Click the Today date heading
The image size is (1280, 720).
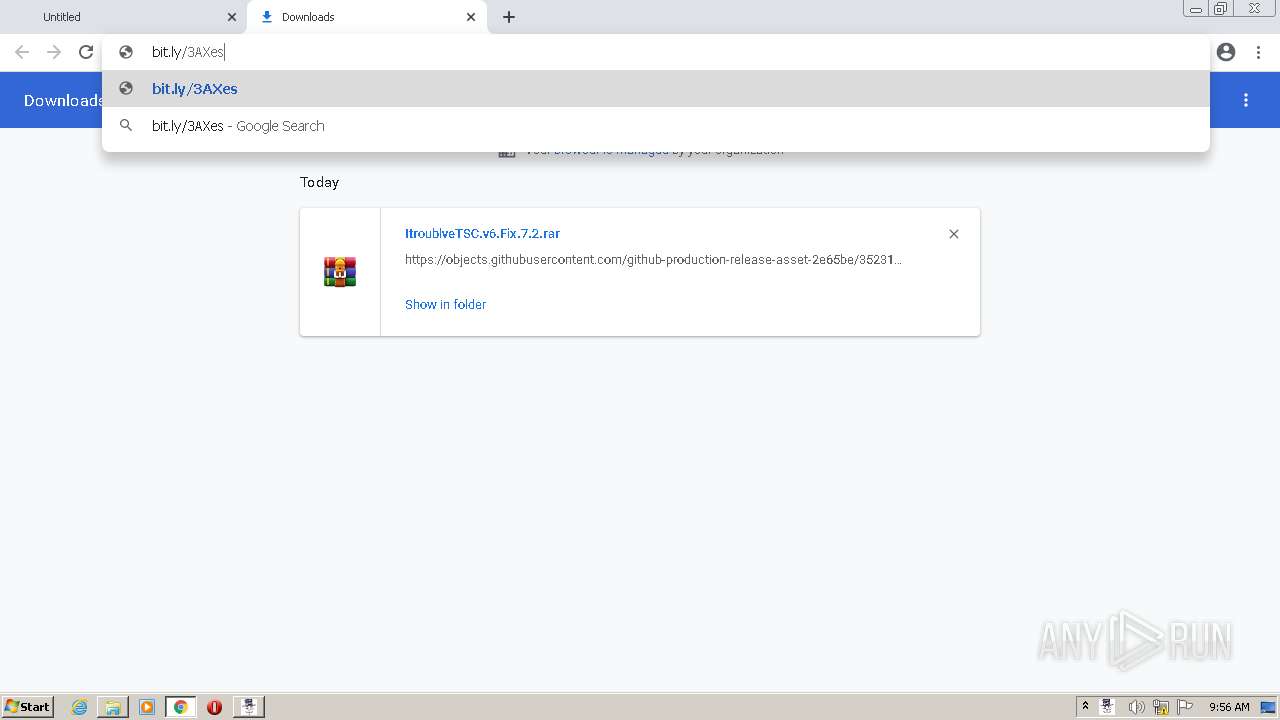[x=320, y=182]
